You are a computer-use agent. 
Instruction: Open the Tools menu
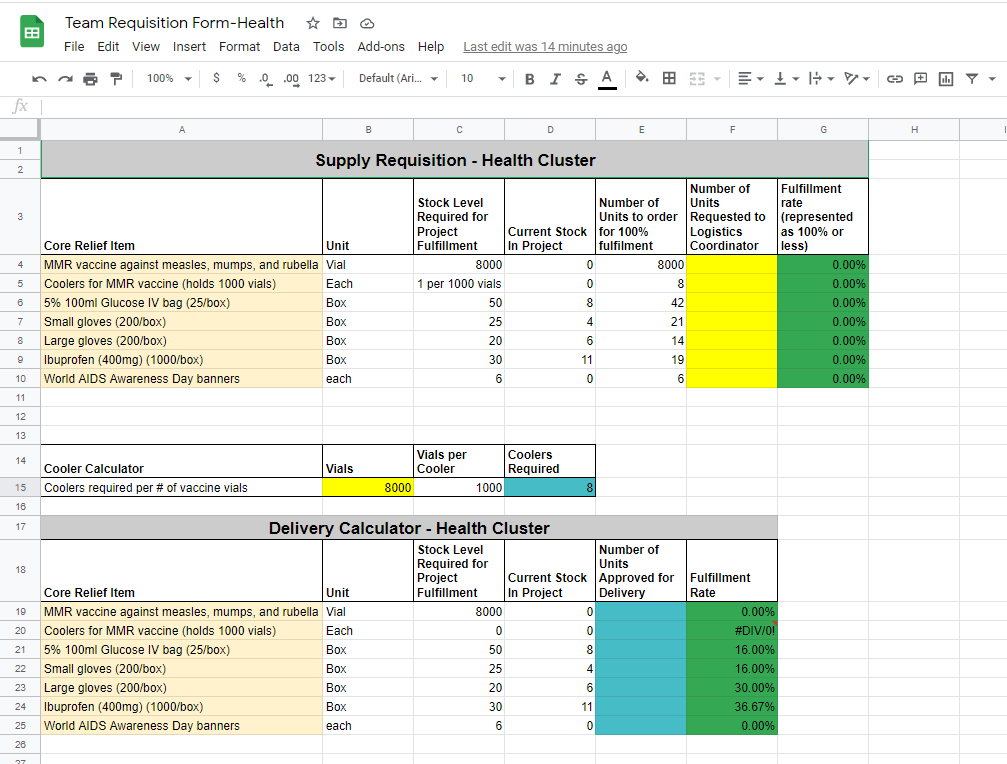click(x=328, y=46)
